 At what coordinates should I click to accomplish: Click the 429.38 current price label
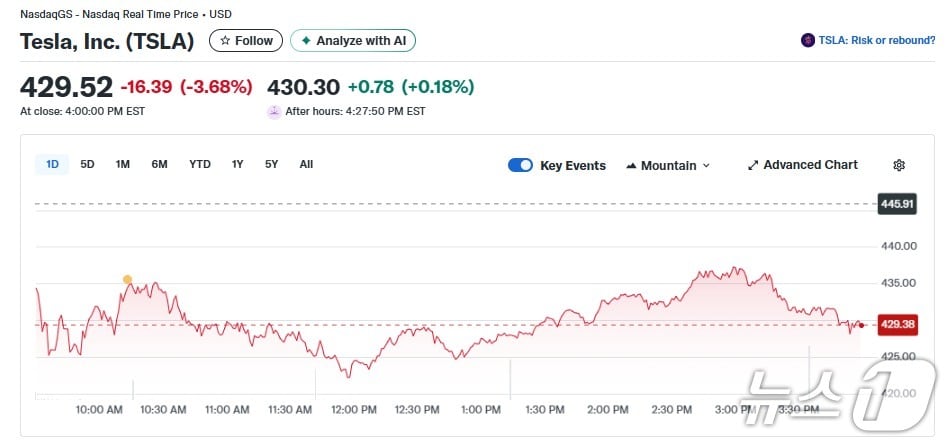(897, 324)
